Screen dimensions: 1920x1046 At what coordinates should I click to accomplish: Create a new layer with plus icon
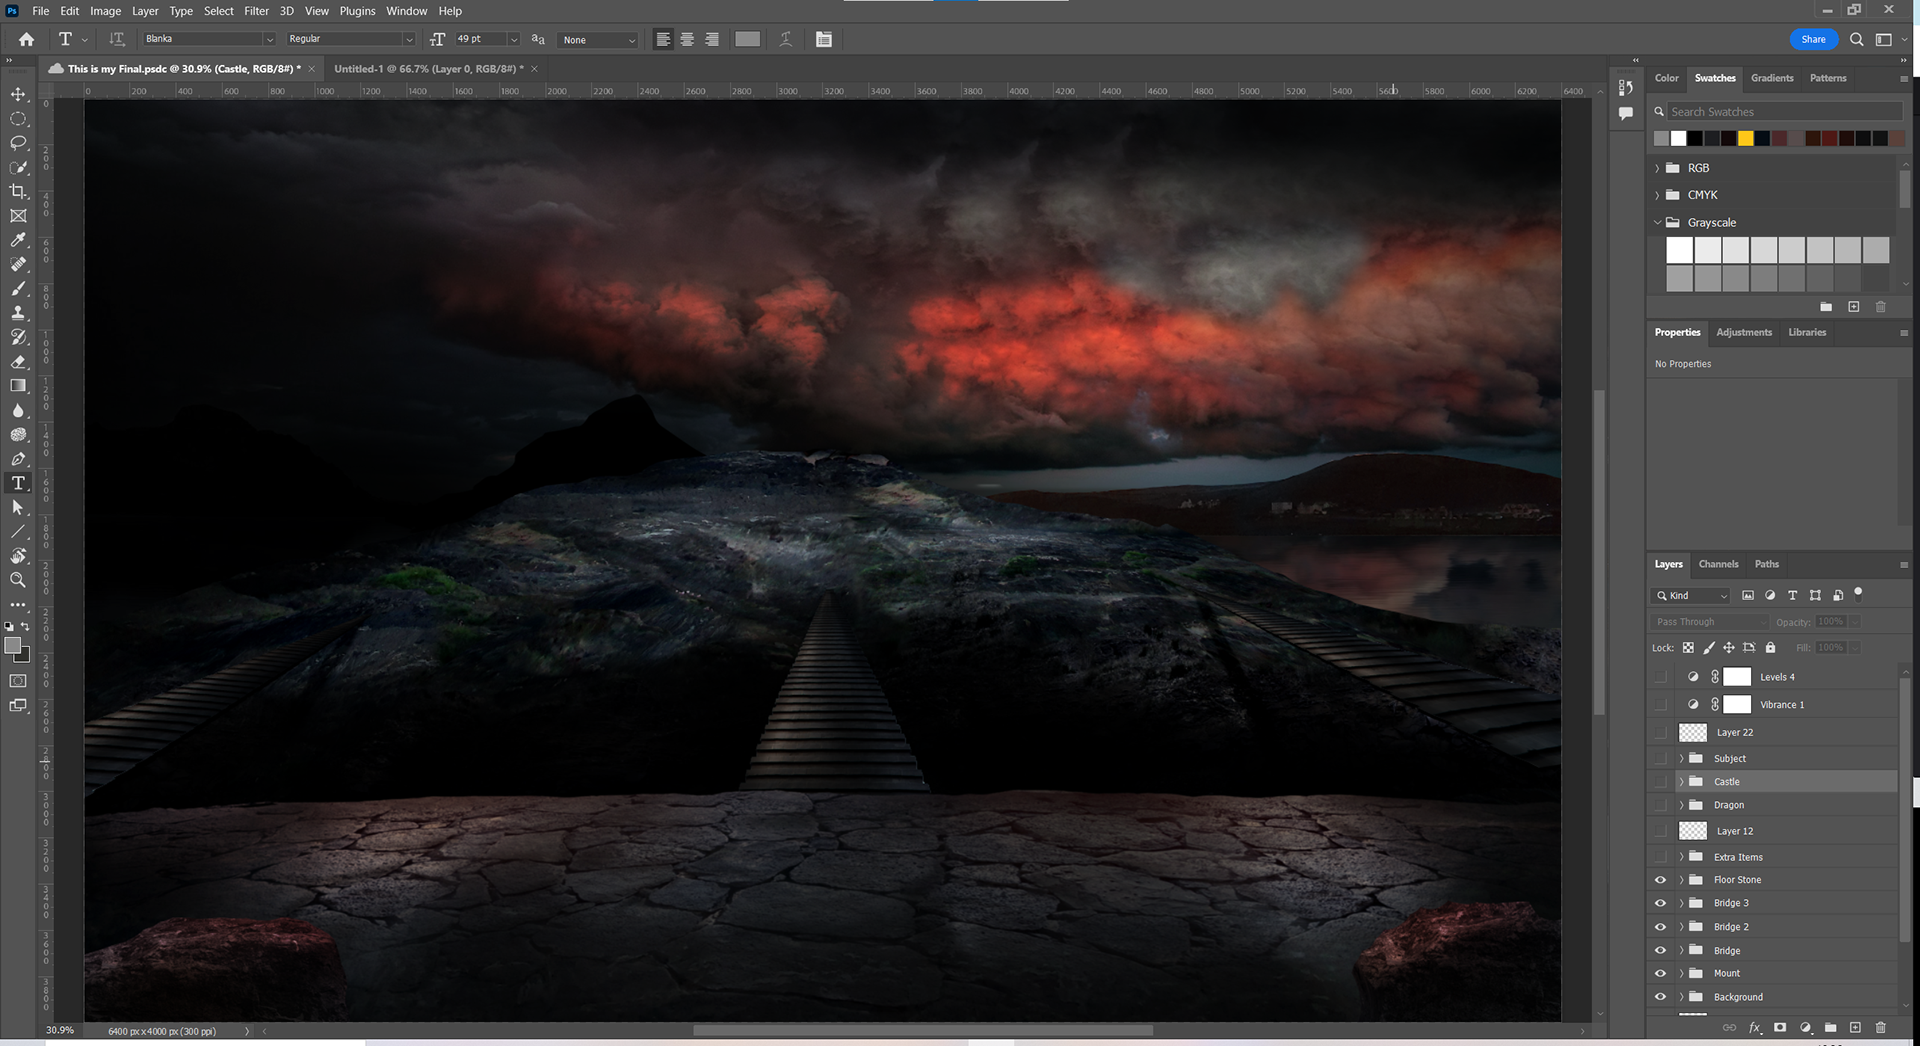(1855, 1027)
